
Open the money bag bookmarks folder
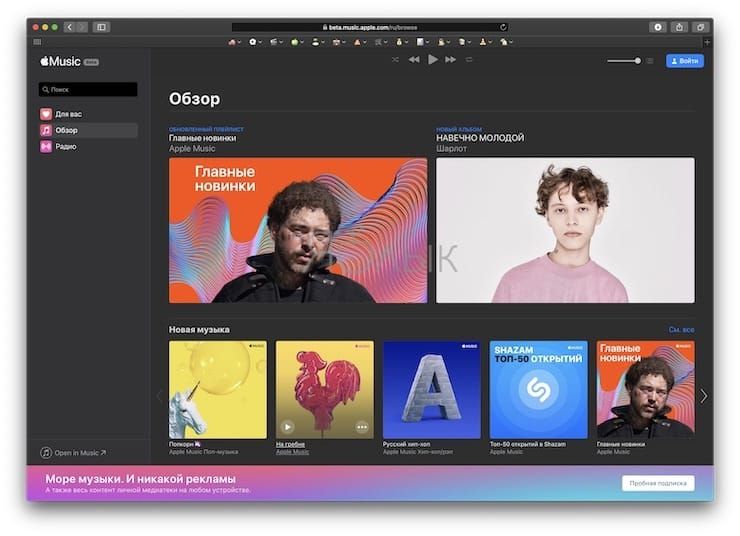pos(400,42)
